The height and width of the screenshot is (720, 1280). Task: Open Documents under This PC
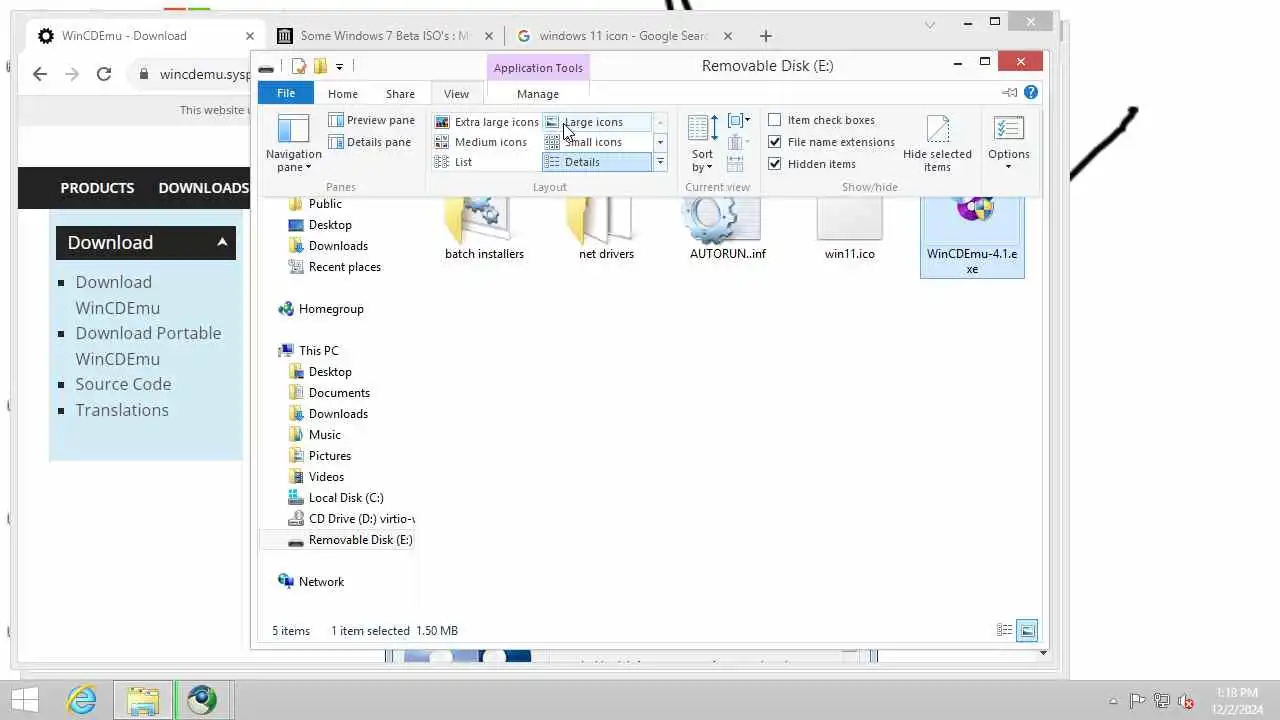339,393
